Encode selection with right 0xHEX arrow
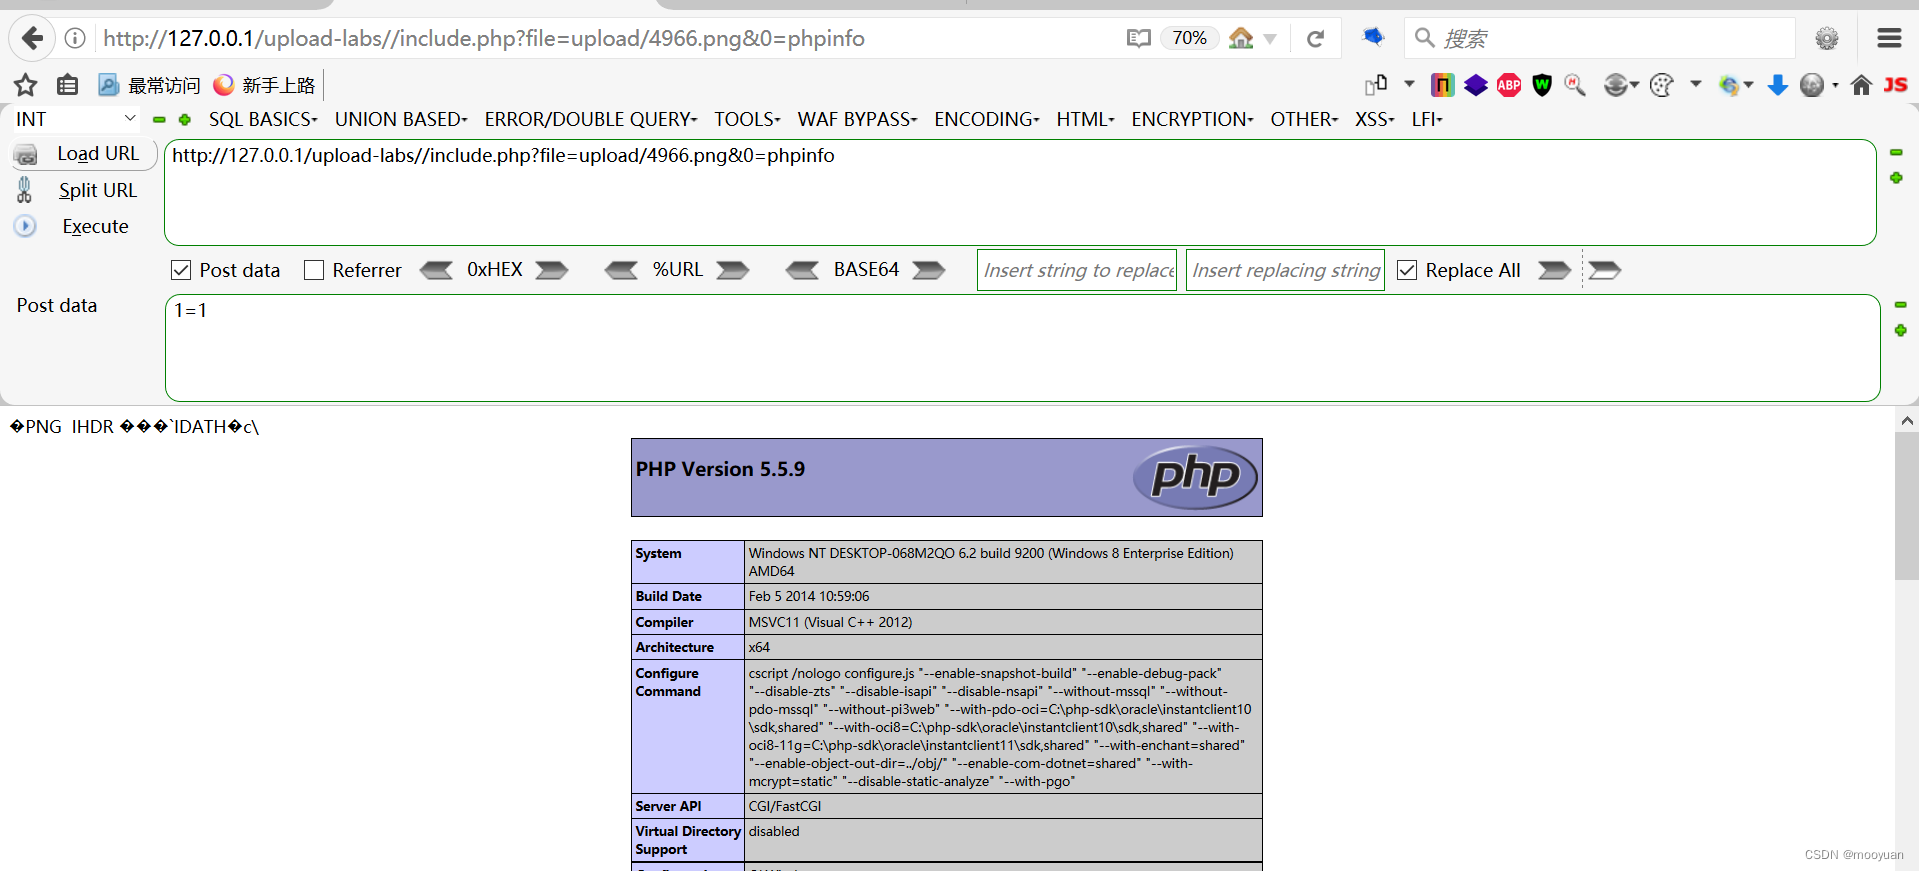 (x=552, y=270)
